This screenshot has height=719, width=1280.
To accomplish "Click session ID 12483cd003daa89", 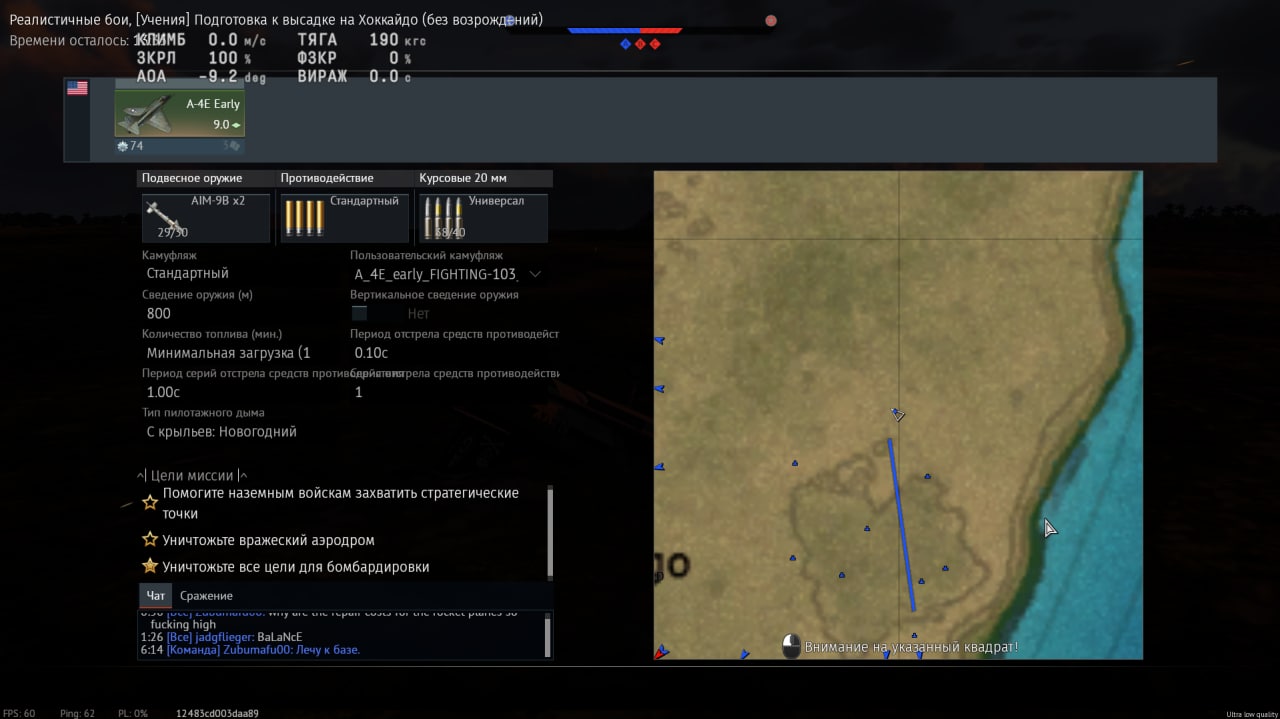I will coord(217,713).
